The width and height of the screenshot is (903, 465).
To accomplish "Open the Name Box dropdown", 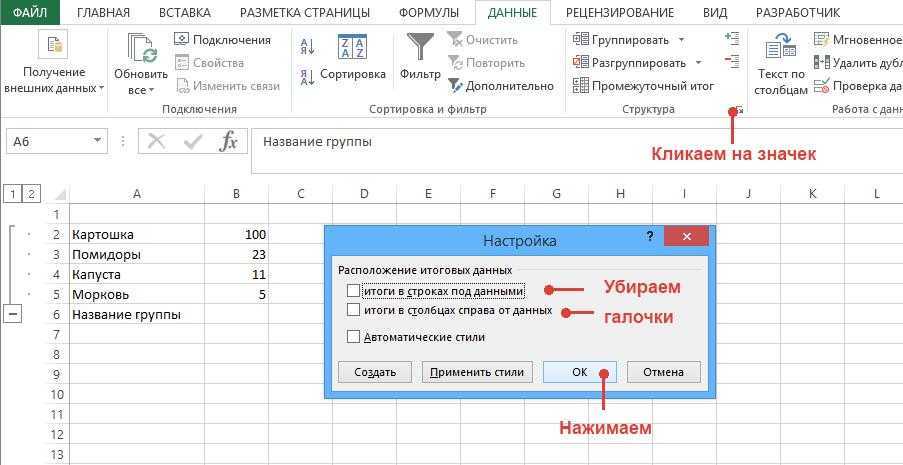I will pos(97,141).
